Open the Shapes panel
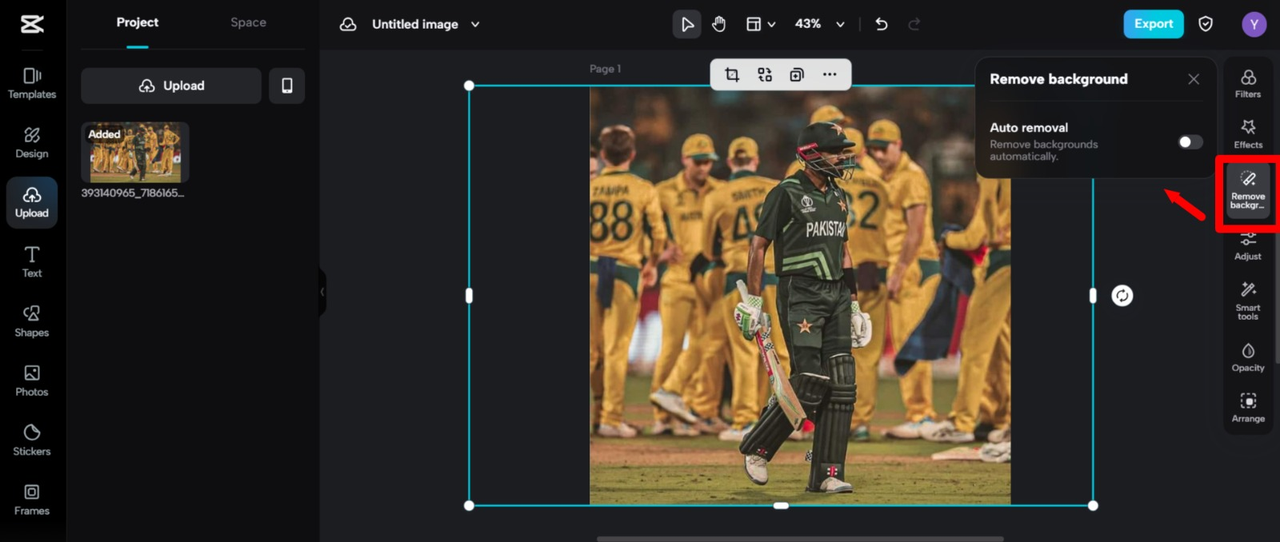 point(32,321)
